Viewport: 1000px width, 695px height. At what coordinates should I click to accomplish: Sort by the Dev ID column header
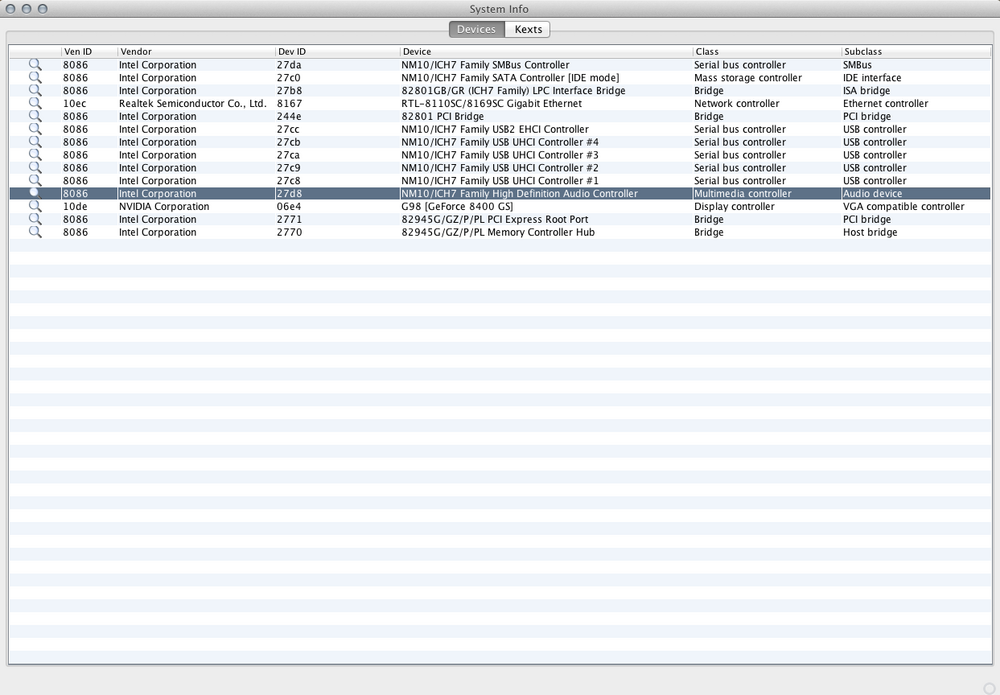click(x=336, y=51)
